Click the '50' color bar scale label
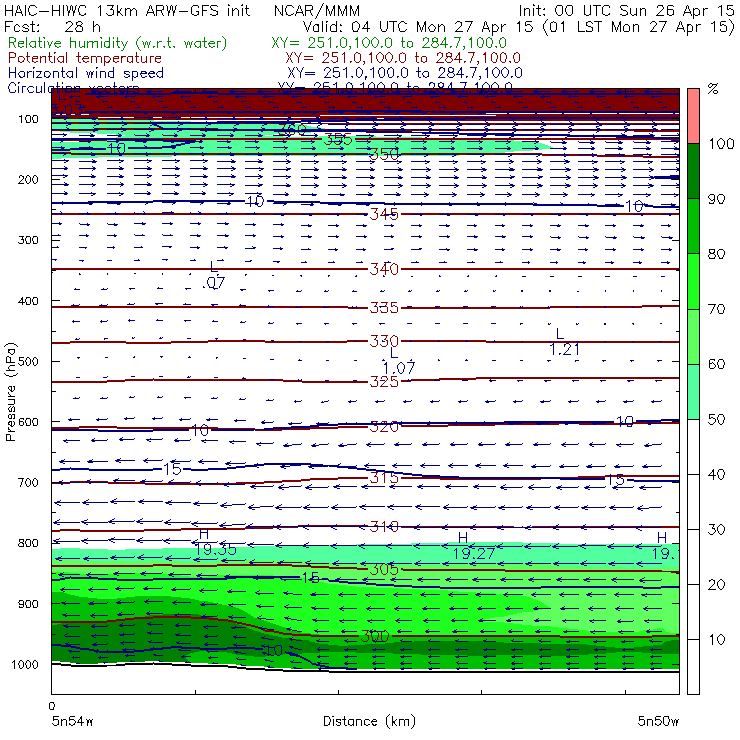 (716, 420)
